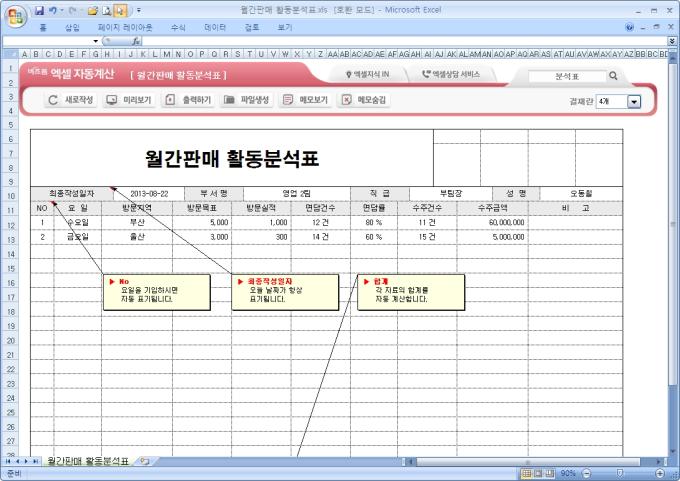Click the 출력하기 button

coord(188,100)
